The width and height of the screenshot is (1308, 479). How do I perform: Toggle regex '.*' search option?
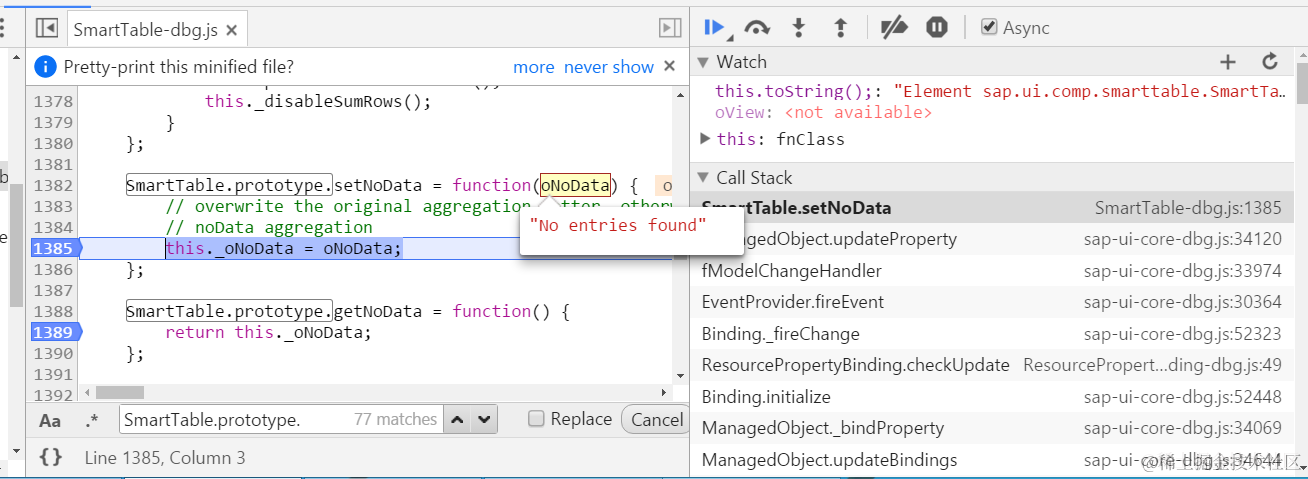(92, 420)
